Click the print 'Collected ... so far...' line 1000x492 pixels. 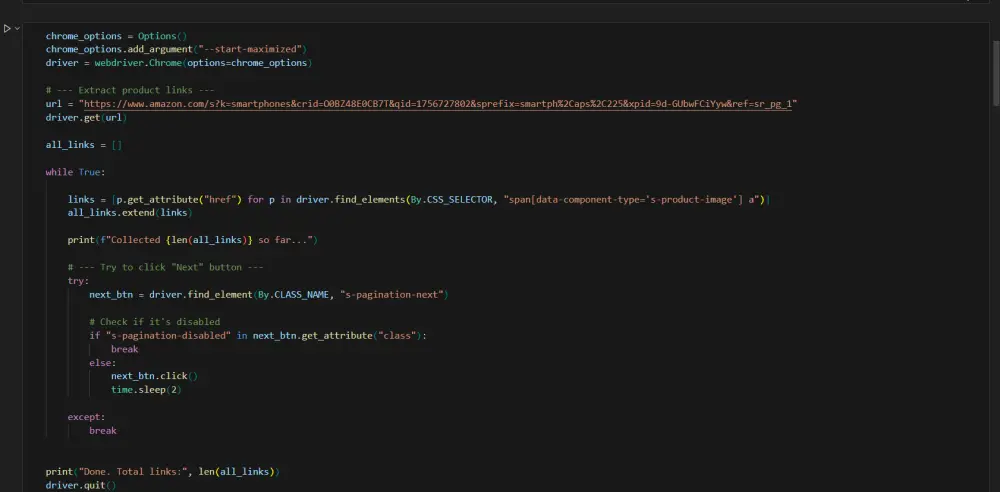[193, 241]
